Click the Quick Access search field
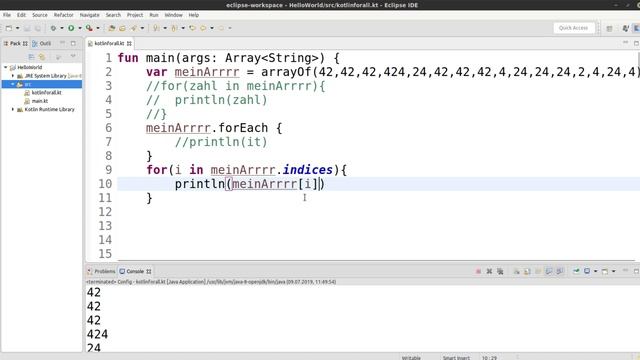The height and width of the screenshot is (360, 640). (x=573, y=28)
